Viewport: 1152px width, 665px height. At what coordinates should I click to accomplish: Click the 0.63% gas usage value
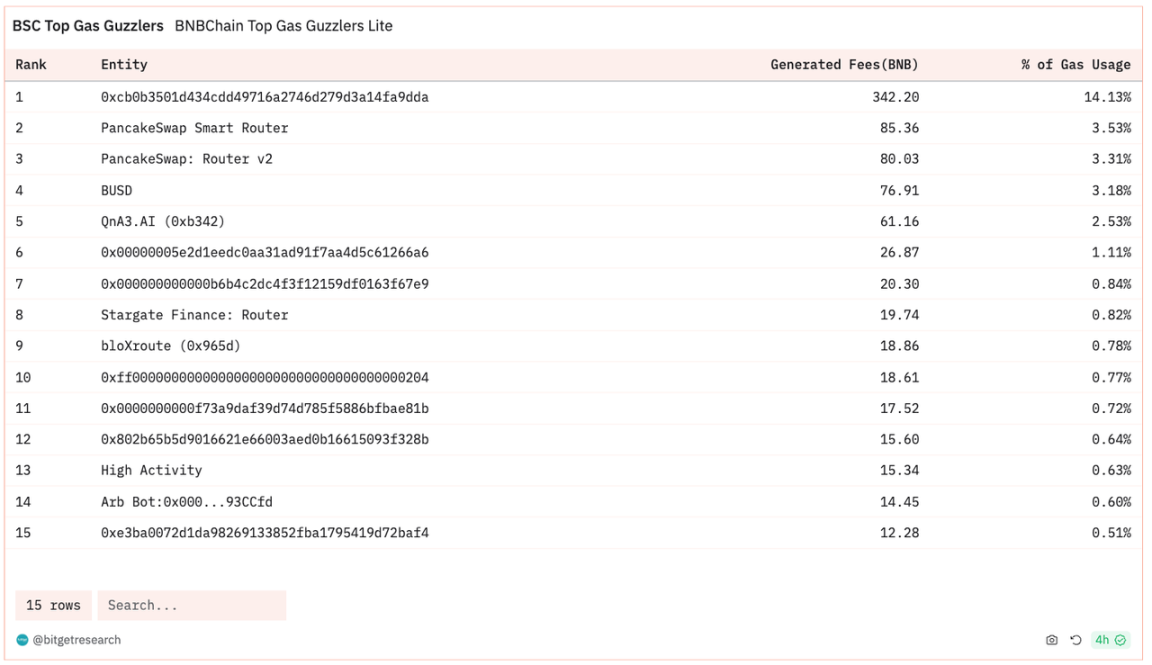pos(1111,470)
